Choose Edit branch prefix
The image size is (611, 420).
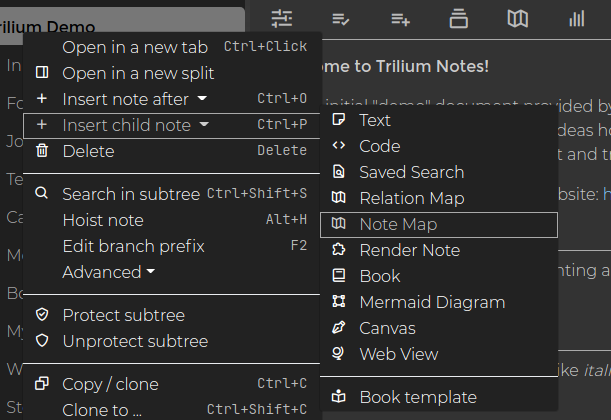coord(171,246)
